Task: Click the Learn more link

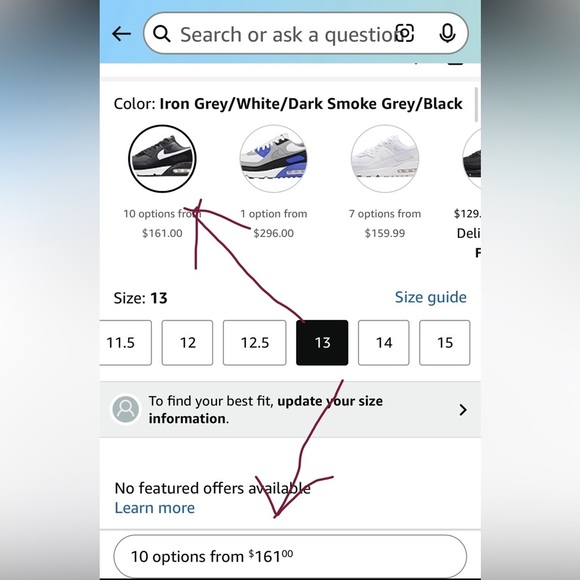Action: coord(155,508)
